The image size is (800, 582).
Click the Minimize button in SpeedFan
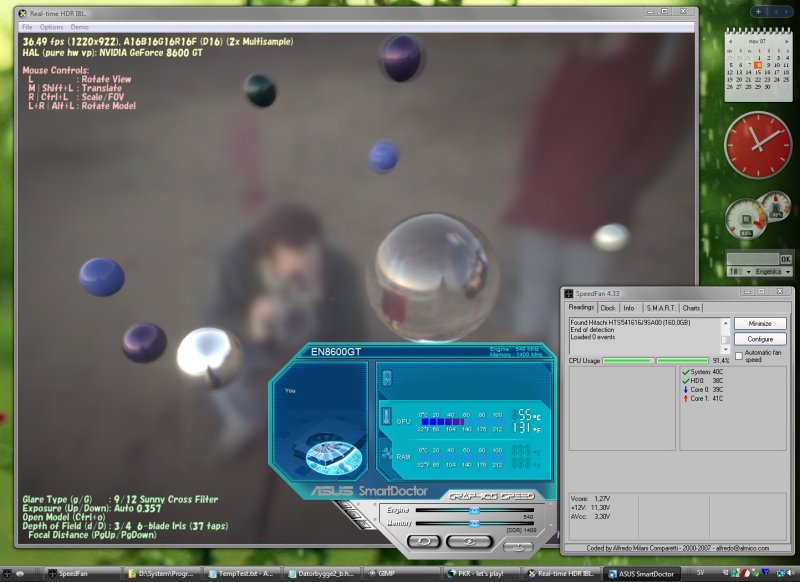(x=760, y=323)
